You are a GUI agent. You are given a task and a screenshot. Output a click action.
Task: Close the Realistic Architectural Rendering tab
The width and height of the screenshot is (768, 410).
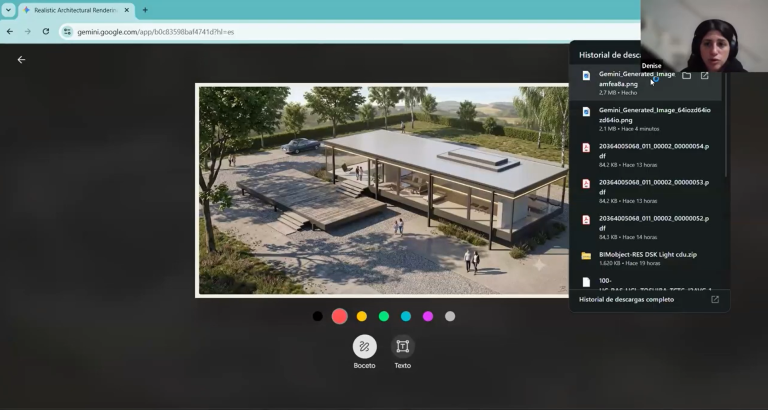pyautogui.click(x=126, y=10)
